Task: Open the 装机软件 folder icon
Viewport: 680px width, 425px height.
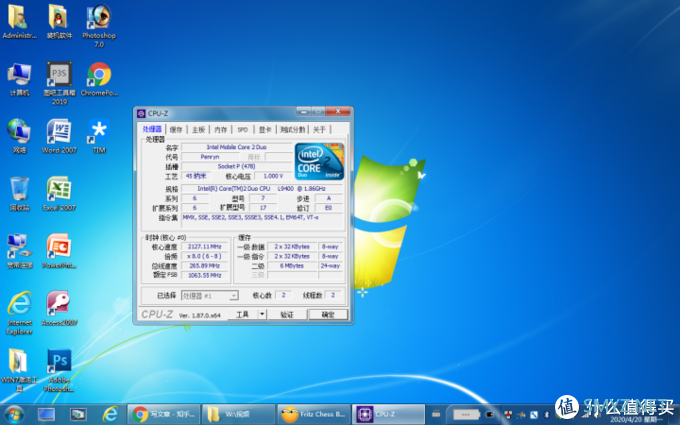Action: (x=59, y=22)
